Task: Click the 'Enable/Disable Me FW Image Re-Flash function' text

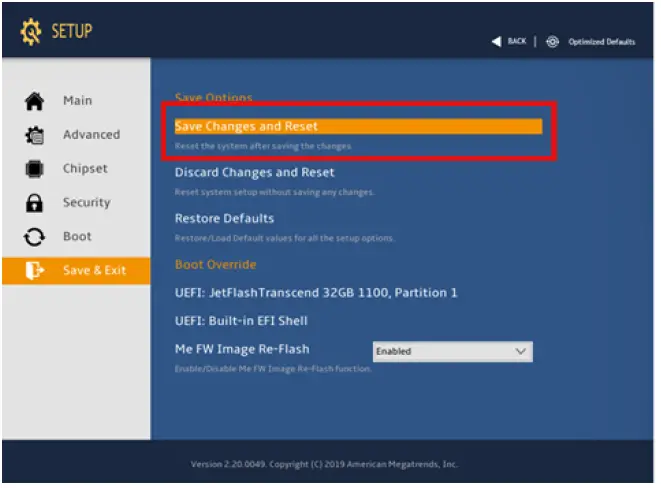Action: coord(273,369)
